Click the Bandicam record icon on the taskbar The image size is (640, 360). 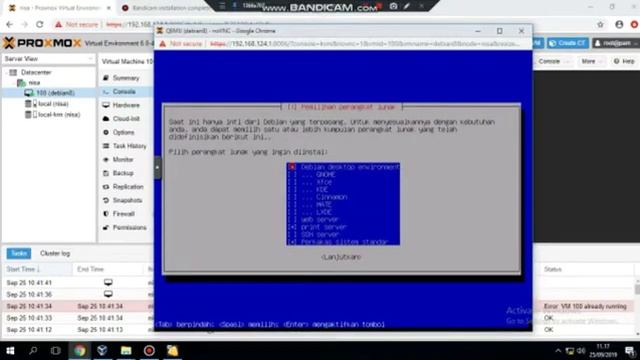(149, 351)
